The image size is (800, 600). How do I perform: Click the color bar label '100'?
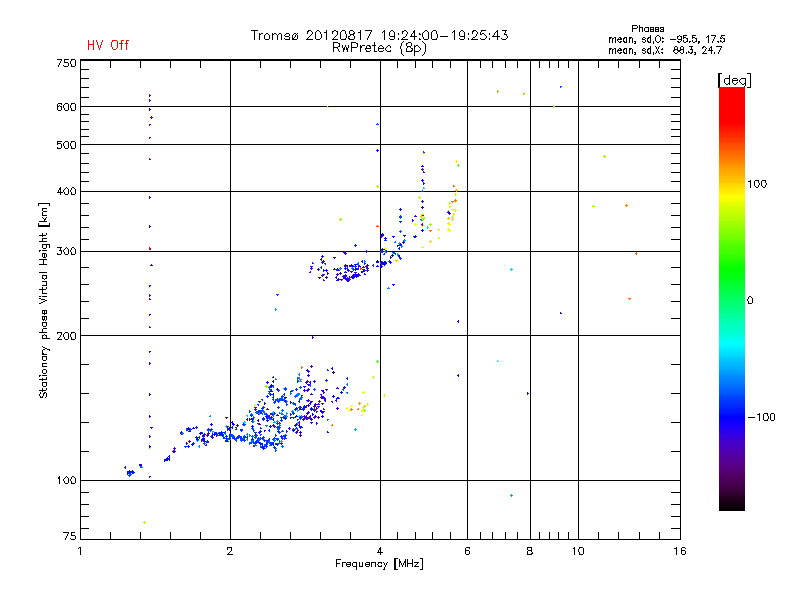pyautogui.click(x=757, y=184)
